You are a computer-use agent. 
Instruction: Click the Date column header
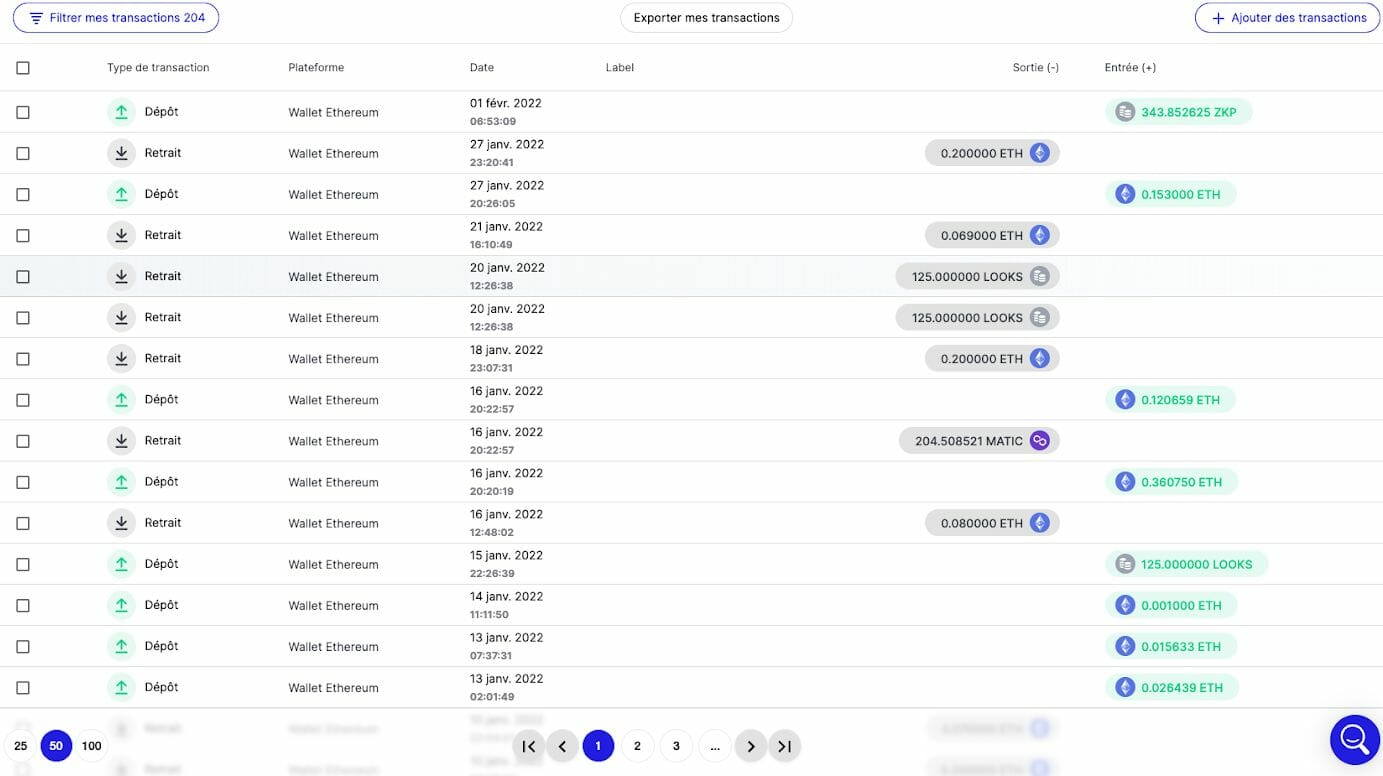click(482, 68)
